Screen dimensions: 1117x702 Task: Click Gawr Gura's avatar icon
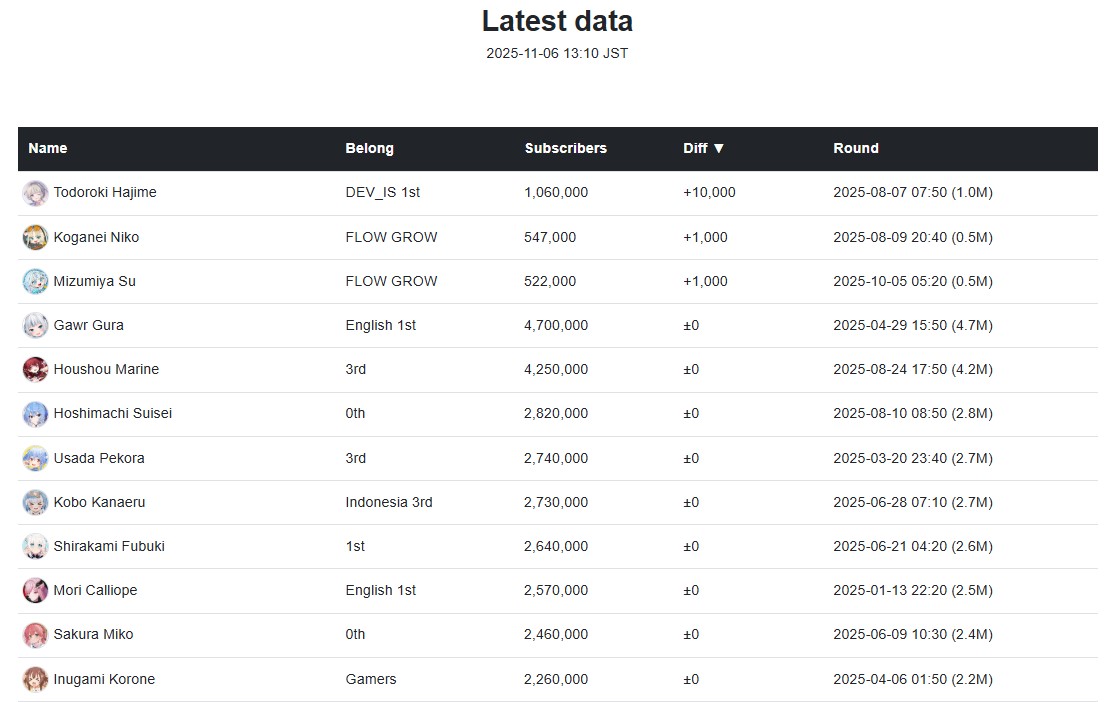[35, 326]
